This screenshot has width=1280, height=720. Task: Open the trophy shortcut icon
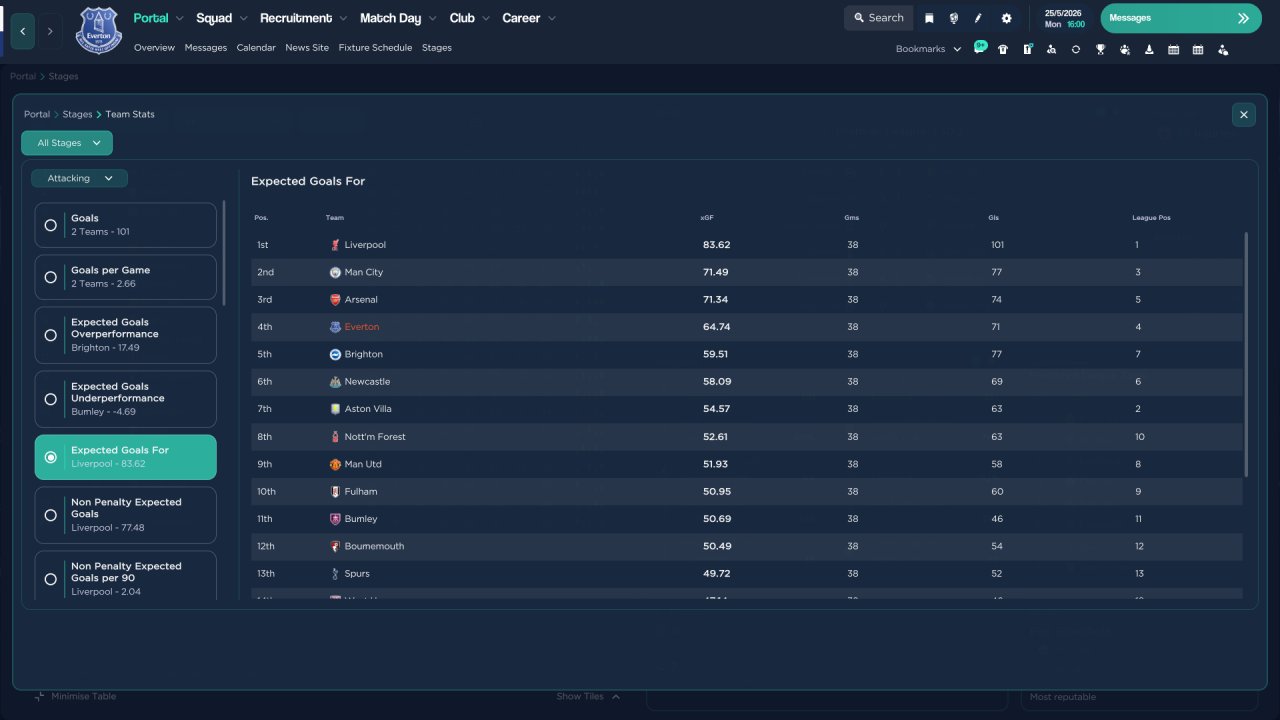coord(1100,49)
